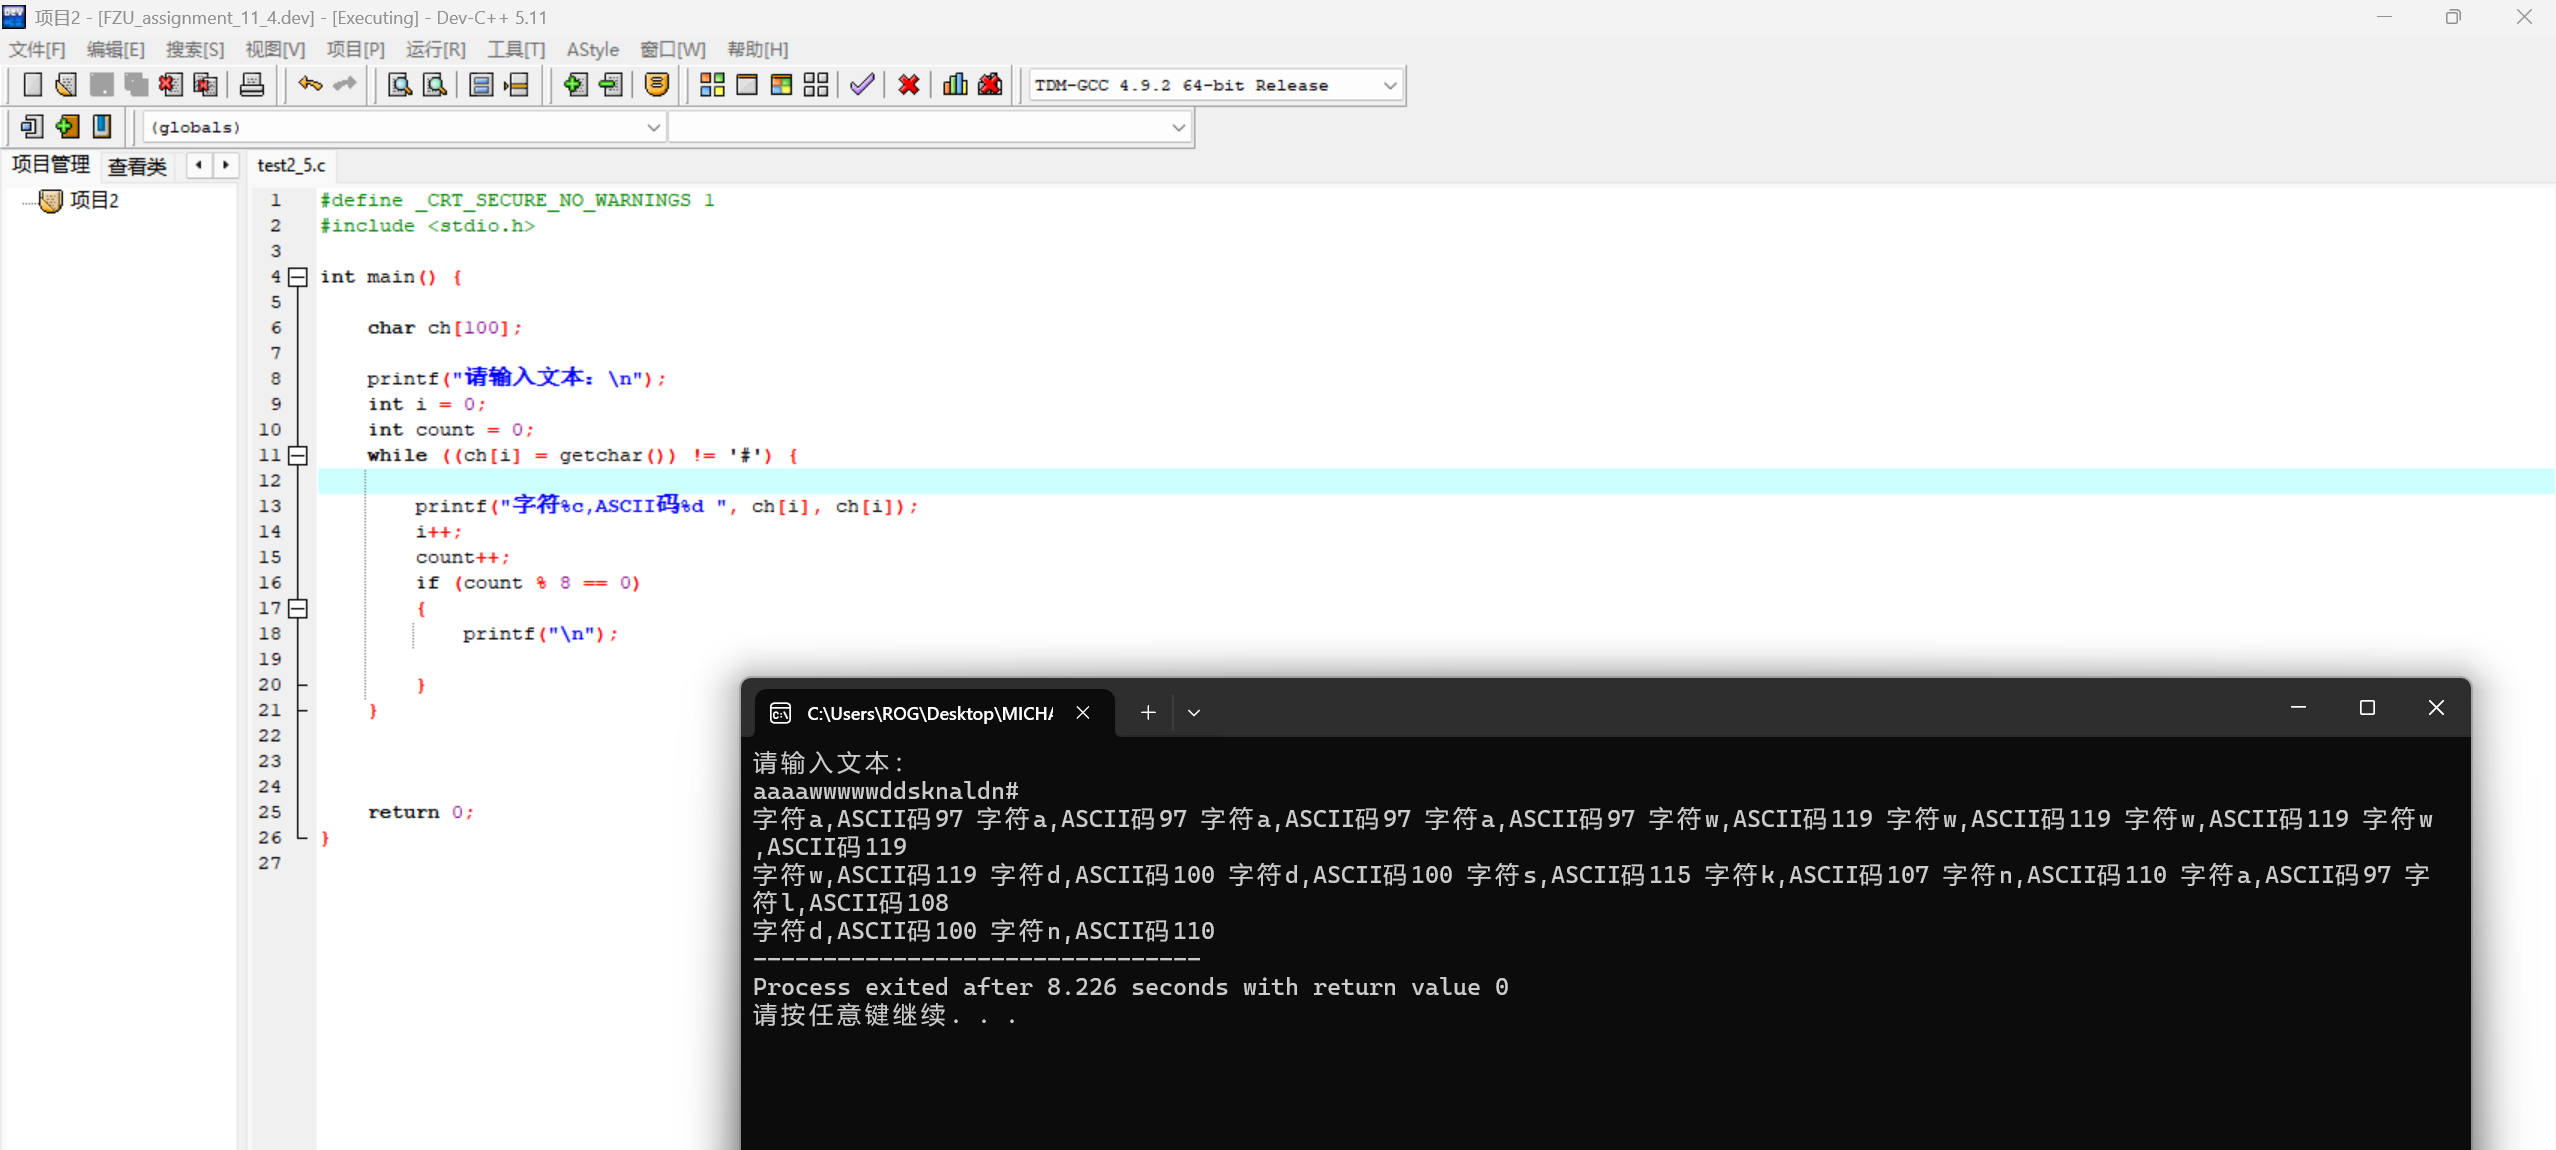The width and height of the screenshot is (2556, 1150).
Task: Open the test2_5.c editor tab
Action: 291,166
